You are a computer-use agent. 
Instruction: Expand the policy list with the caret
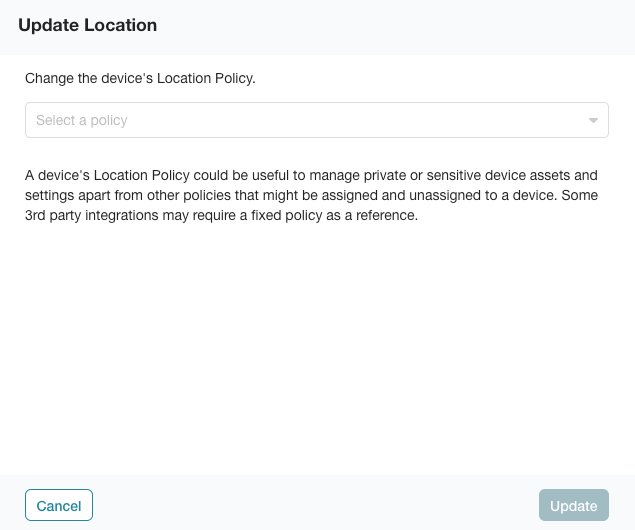pyautogui.click(x=593, y=120)
